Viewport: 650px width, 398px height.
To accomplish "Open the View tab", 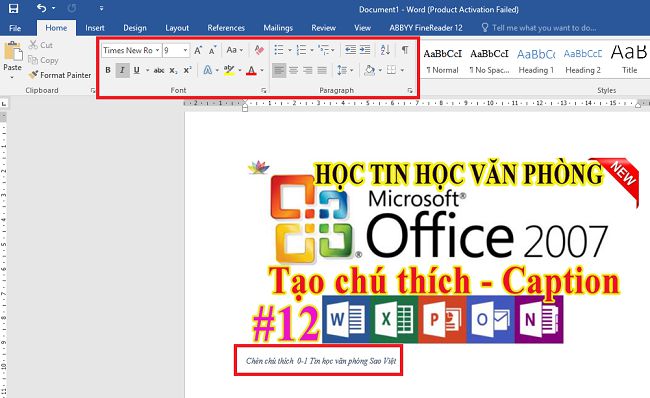I will pyautogui.click(x=362, y=28).
